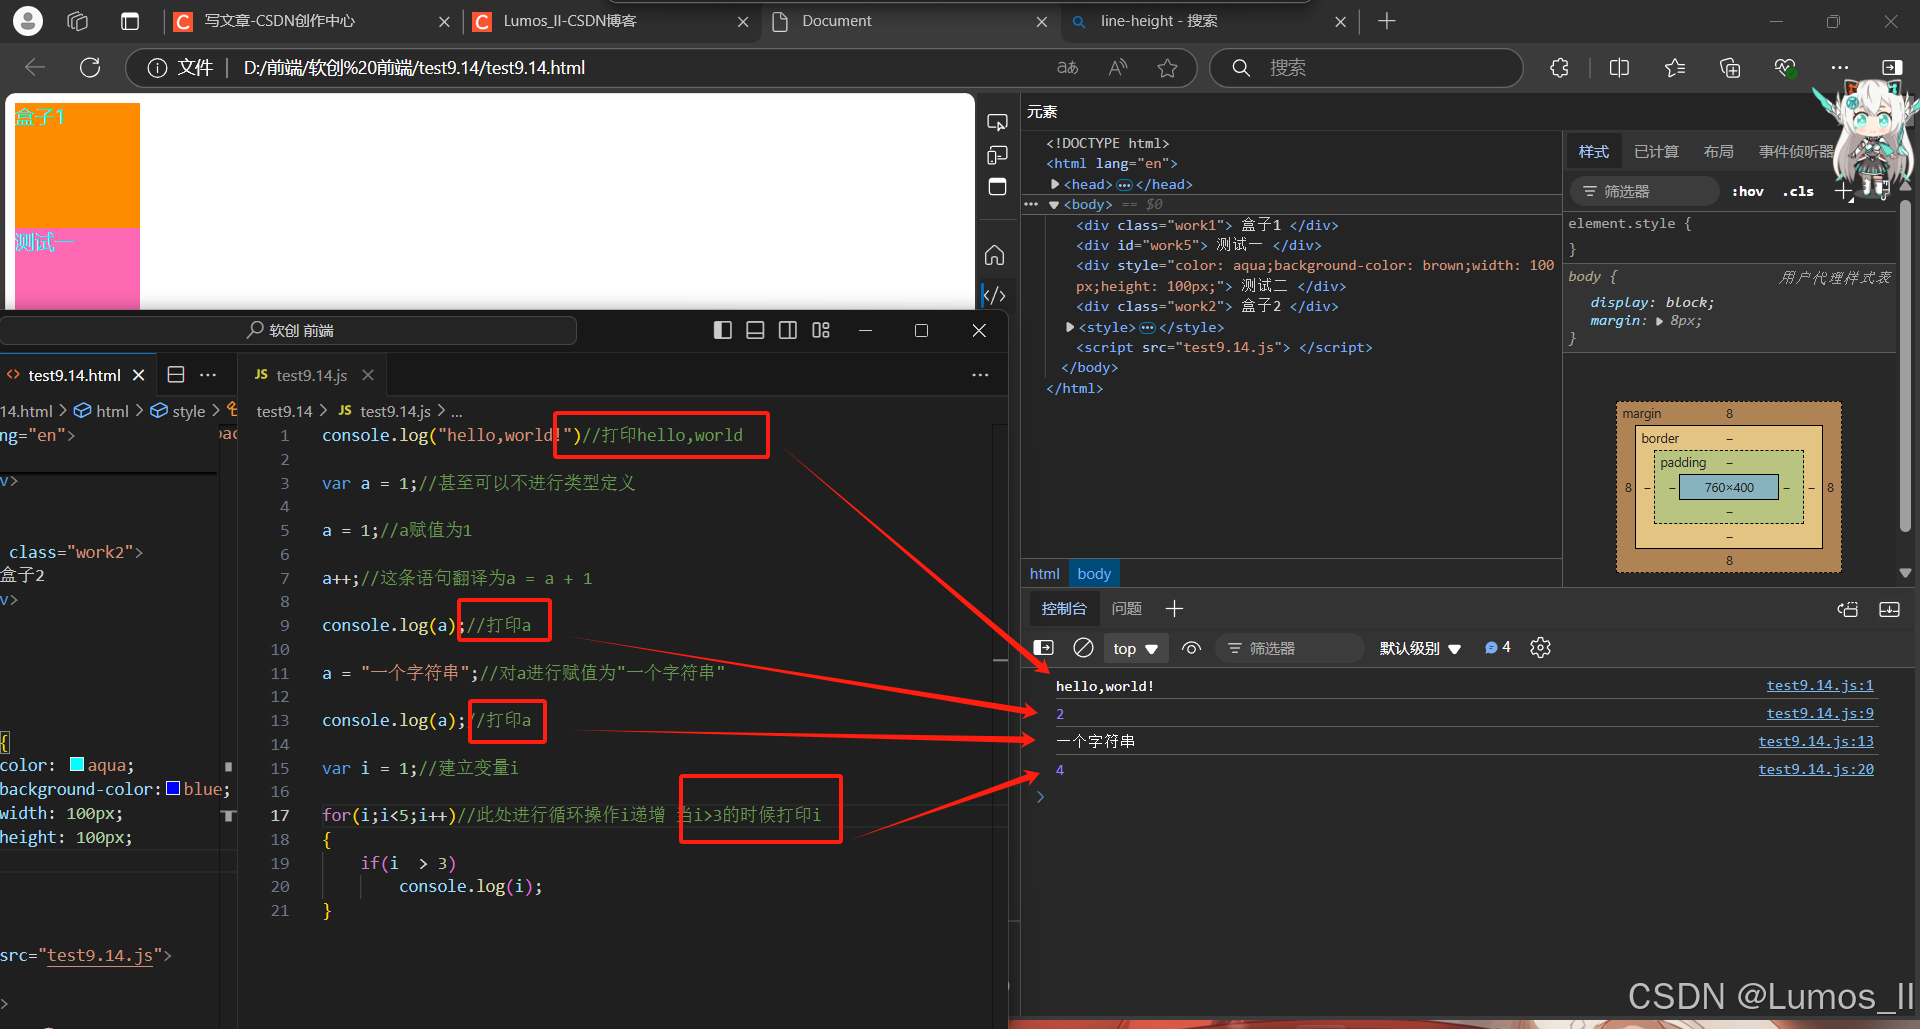Toggle VS Code primary sidebar layout icon

pyautogui.click(x=723, y=330)
